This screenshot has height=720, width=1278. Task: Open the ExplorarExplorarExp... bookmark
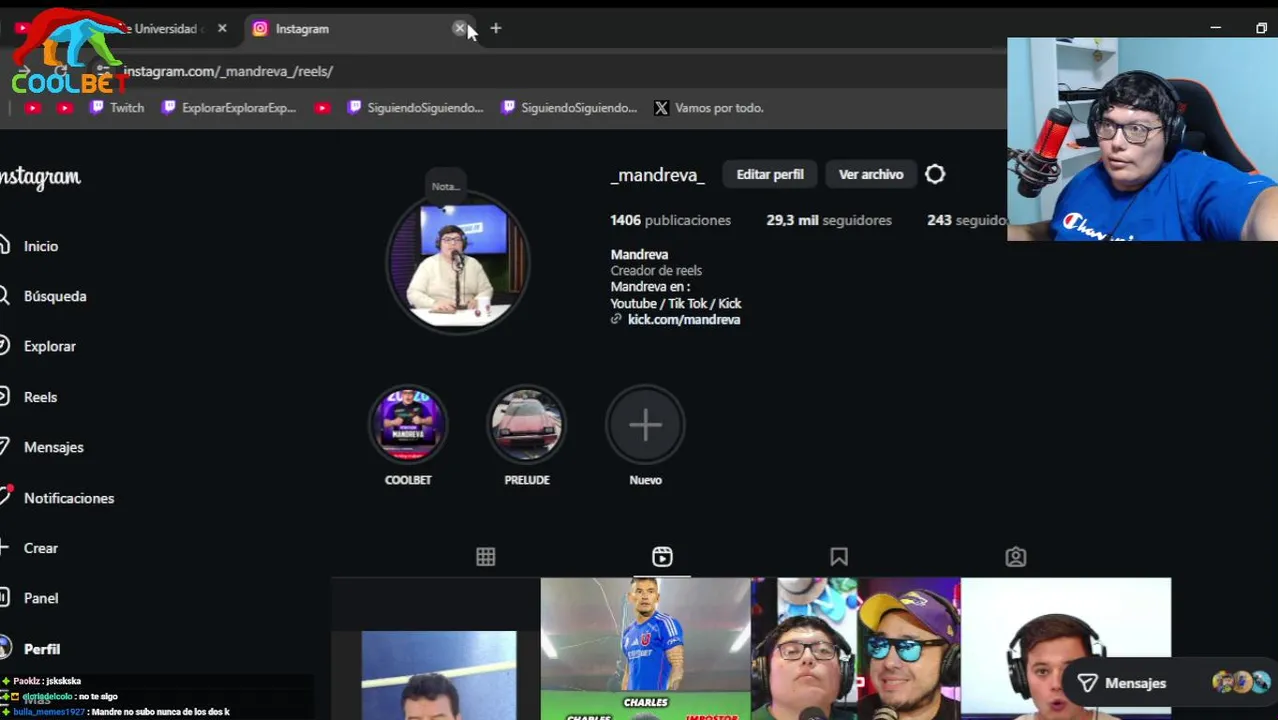click(229, 108)
